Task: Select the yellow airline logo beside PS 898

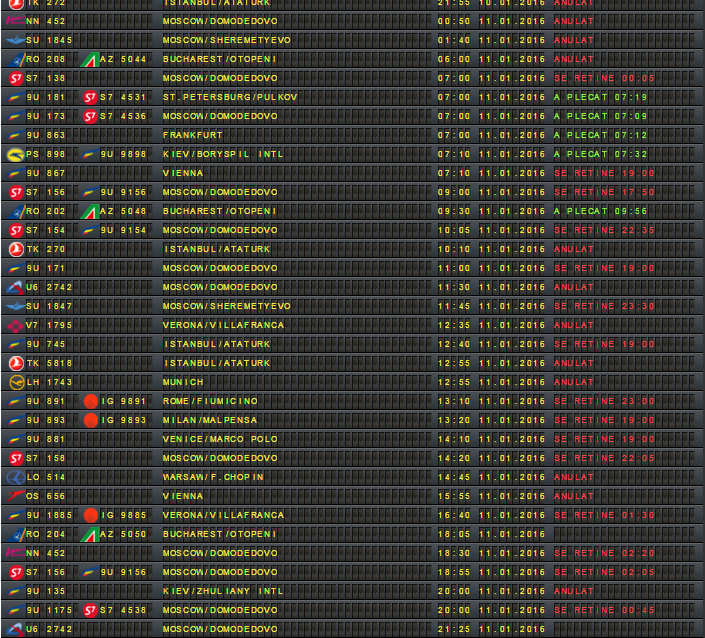Action: click(x=14, y=154)
